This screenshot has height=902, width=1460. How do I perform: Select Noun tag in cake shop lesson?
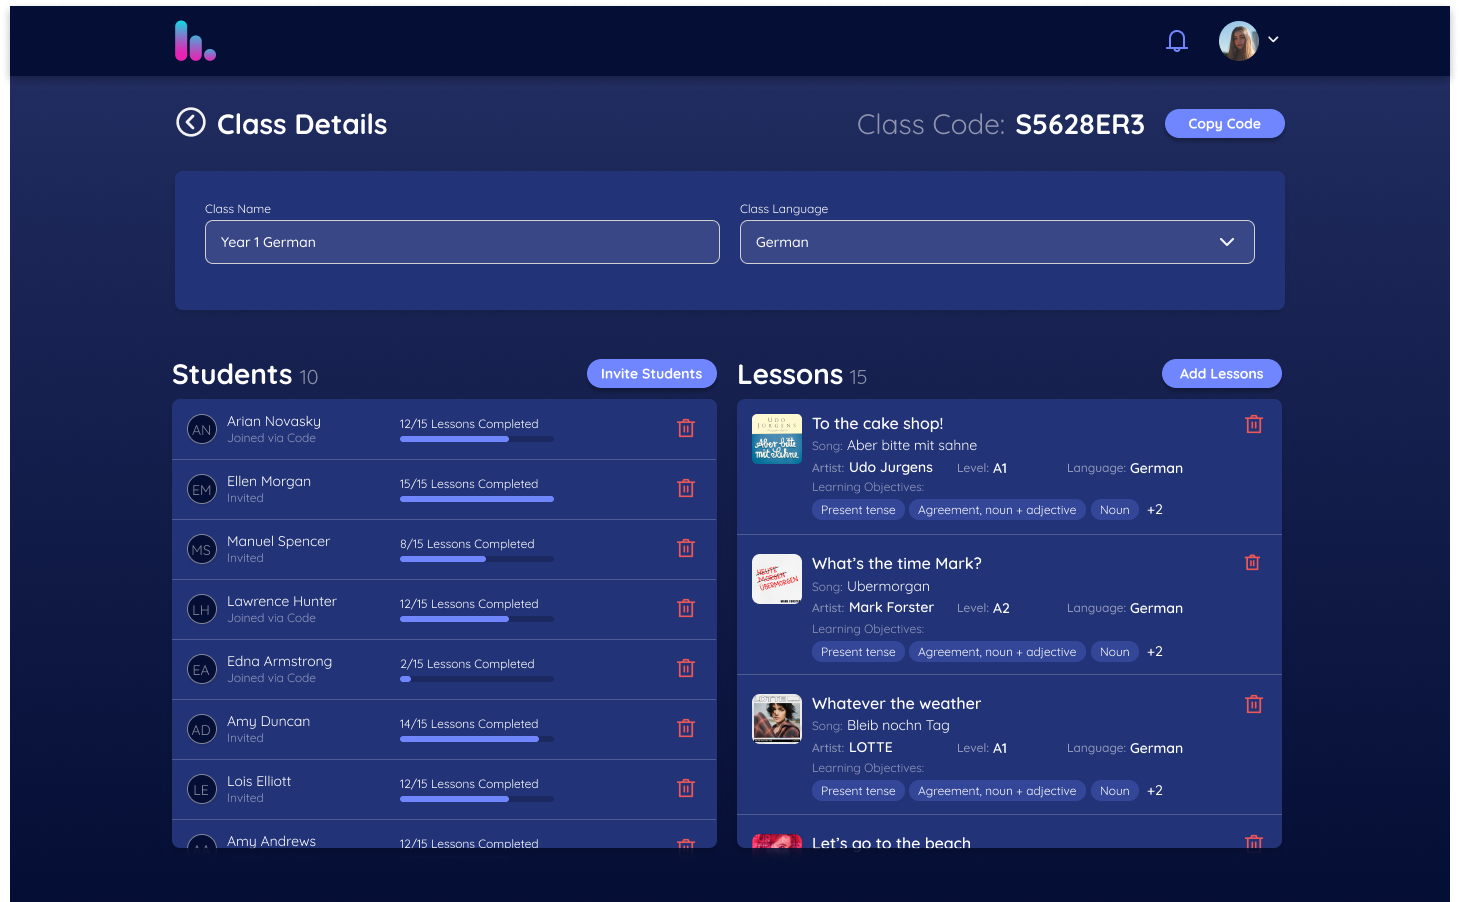tap(1114, 510)
